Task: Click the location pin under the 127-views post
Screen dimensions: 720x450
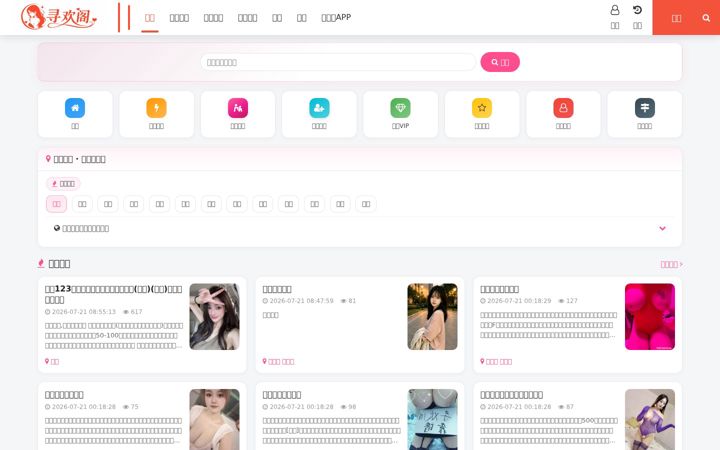Action: coord(482,361)
